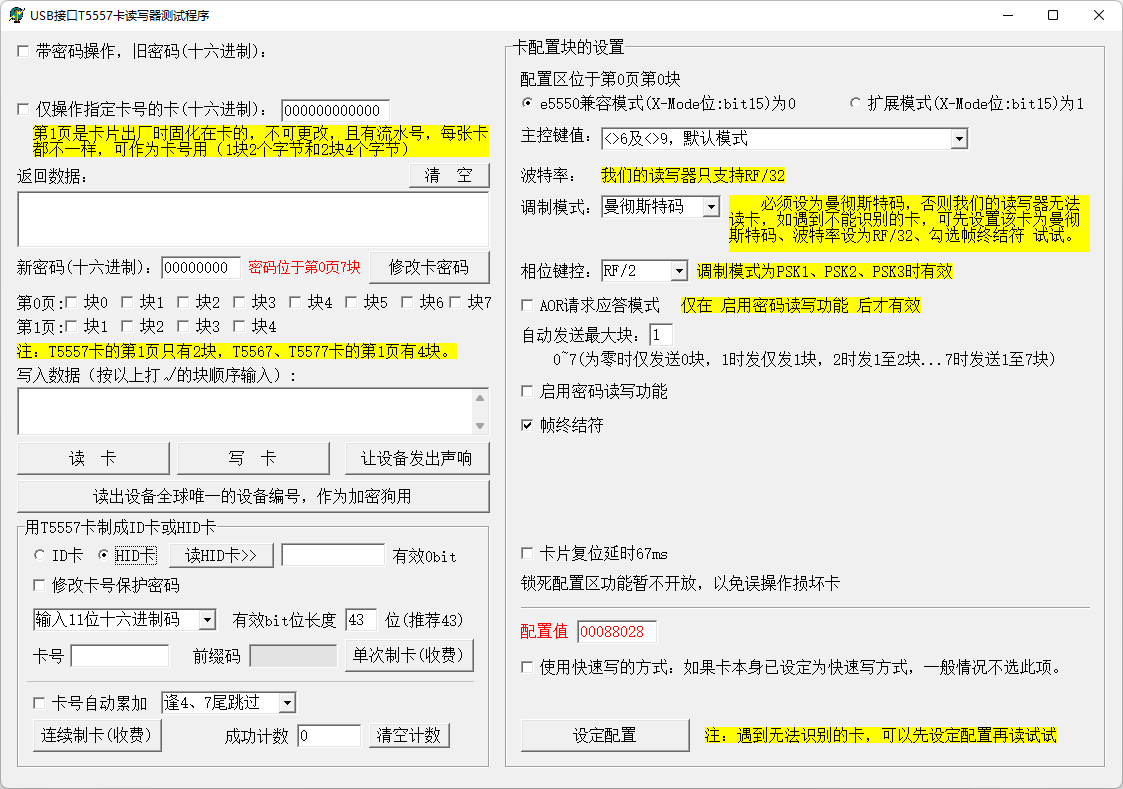The width and height of the screenshot is (1123, 789).
Task: Expand the 调制模式 combo box
Action: (710, 207)
